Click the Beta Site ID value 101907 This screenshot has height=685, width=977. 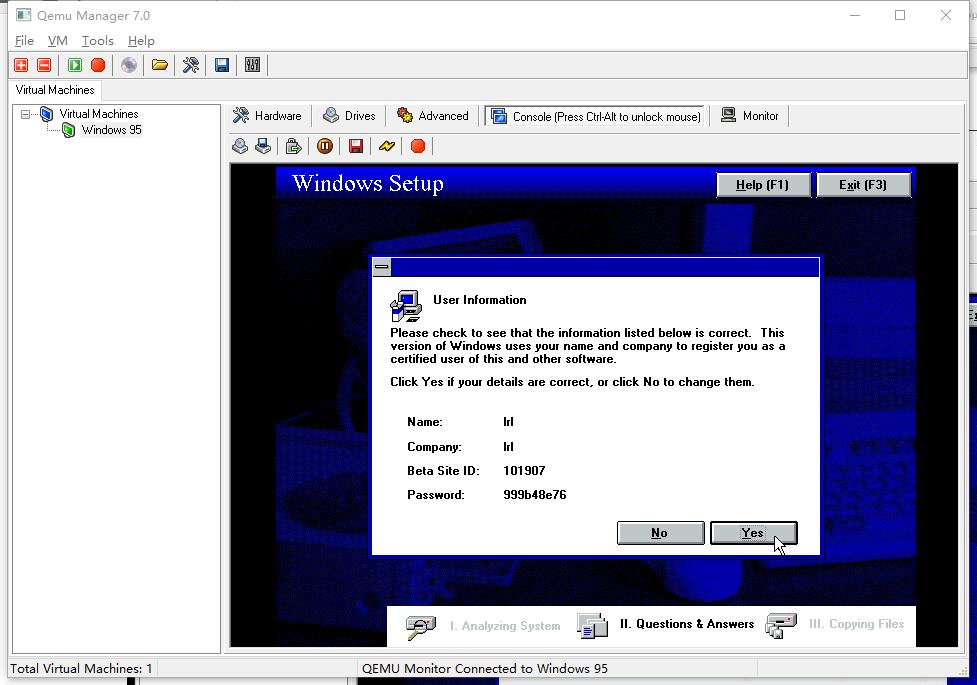(524, 471)
